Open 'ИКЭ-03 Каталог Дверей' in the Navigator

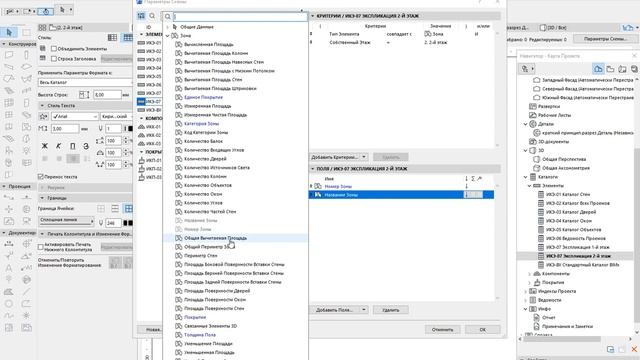click(571, 212)
